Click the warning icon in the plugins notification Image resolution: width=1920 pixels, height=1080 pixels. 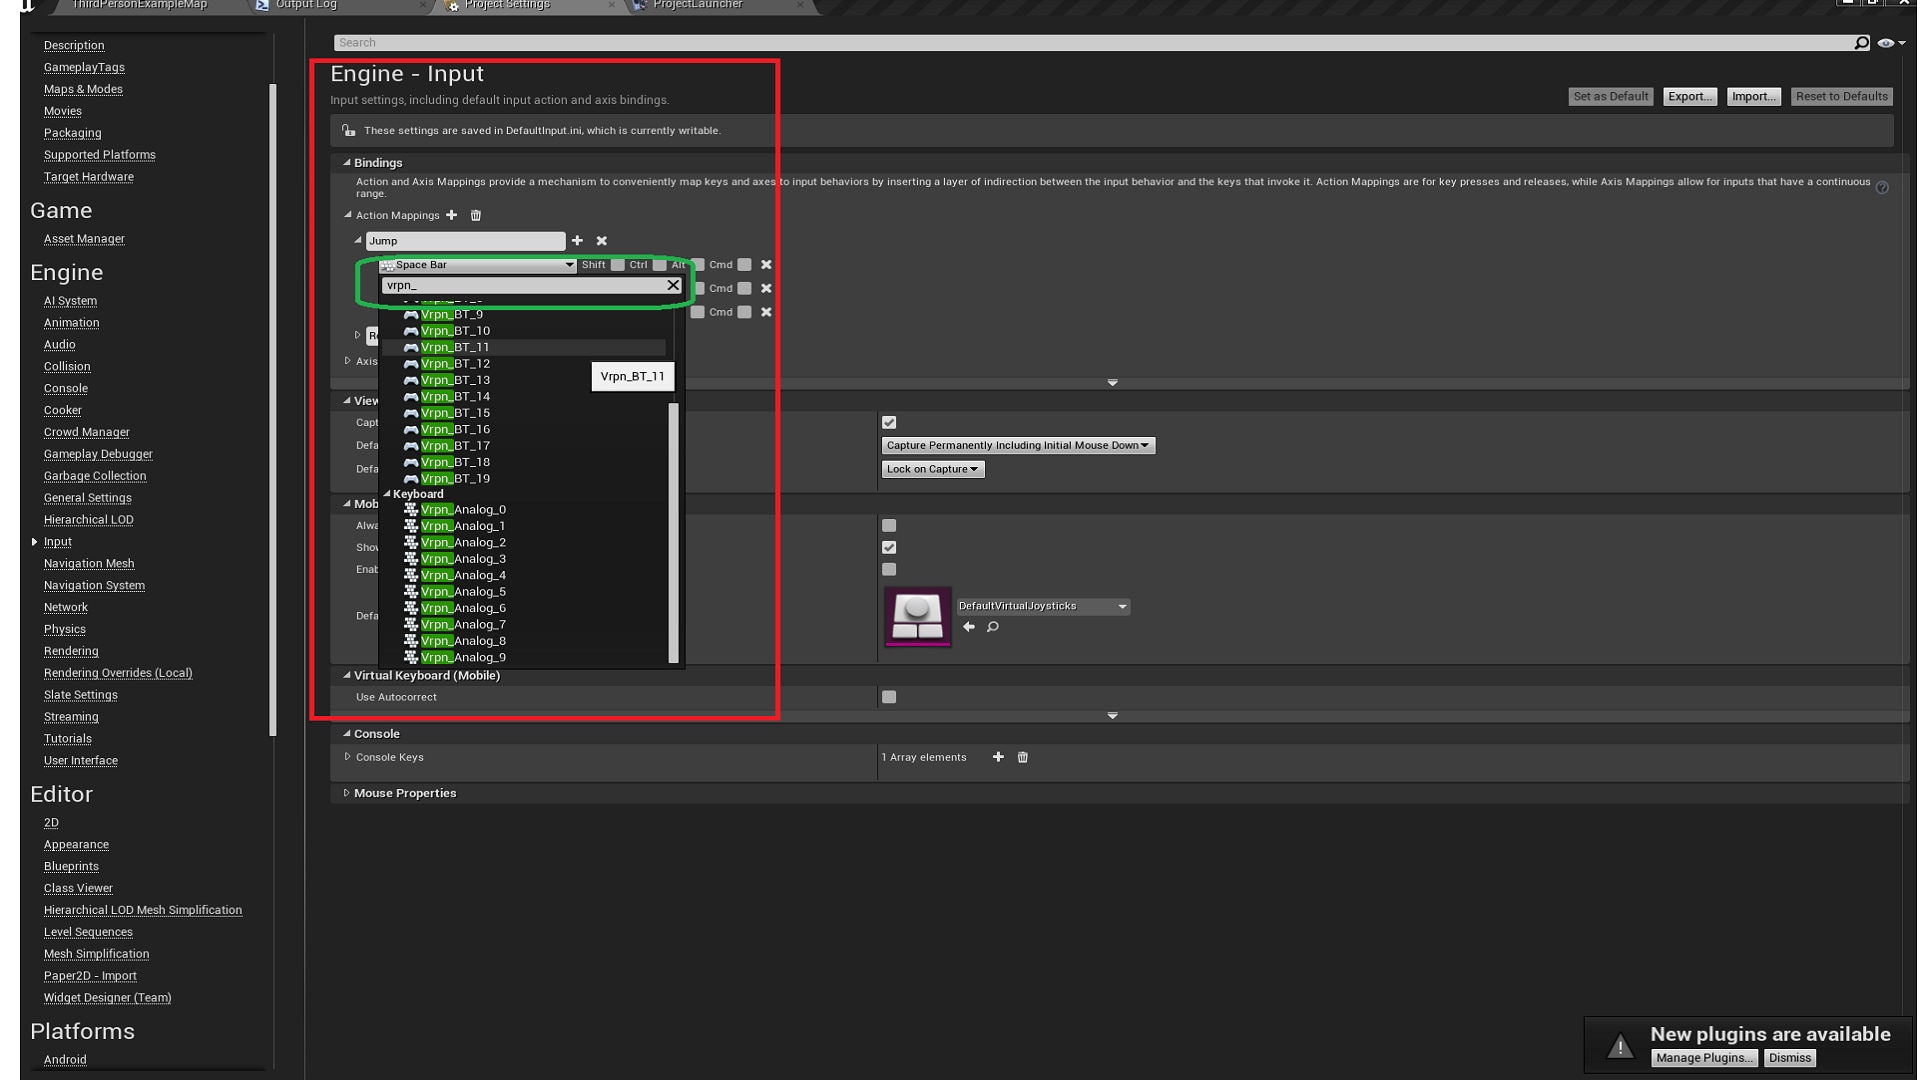pos(1619,1047)
